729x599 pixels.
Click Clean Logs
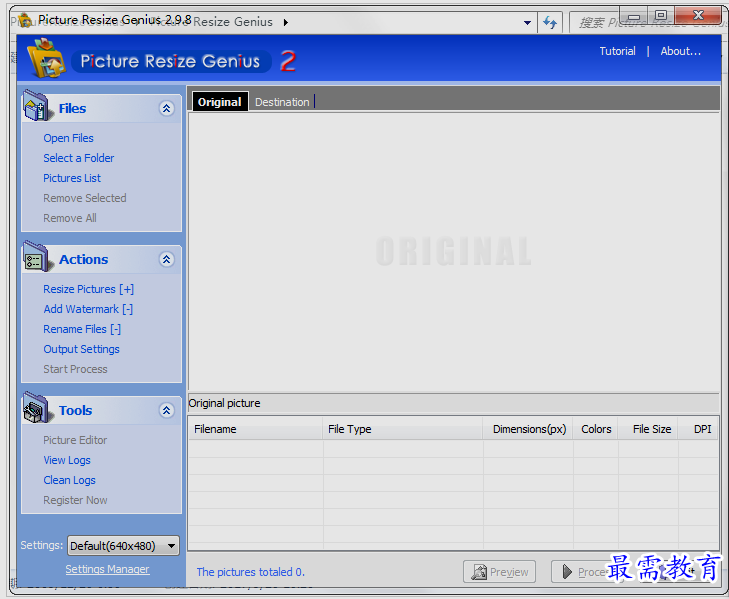(x=69, y=480)
